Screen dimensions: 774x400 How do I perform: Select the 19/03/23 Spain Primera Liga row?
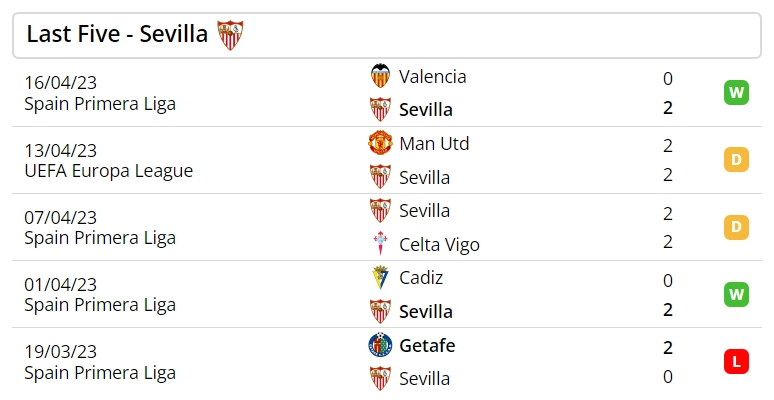(x=387, y=361)
